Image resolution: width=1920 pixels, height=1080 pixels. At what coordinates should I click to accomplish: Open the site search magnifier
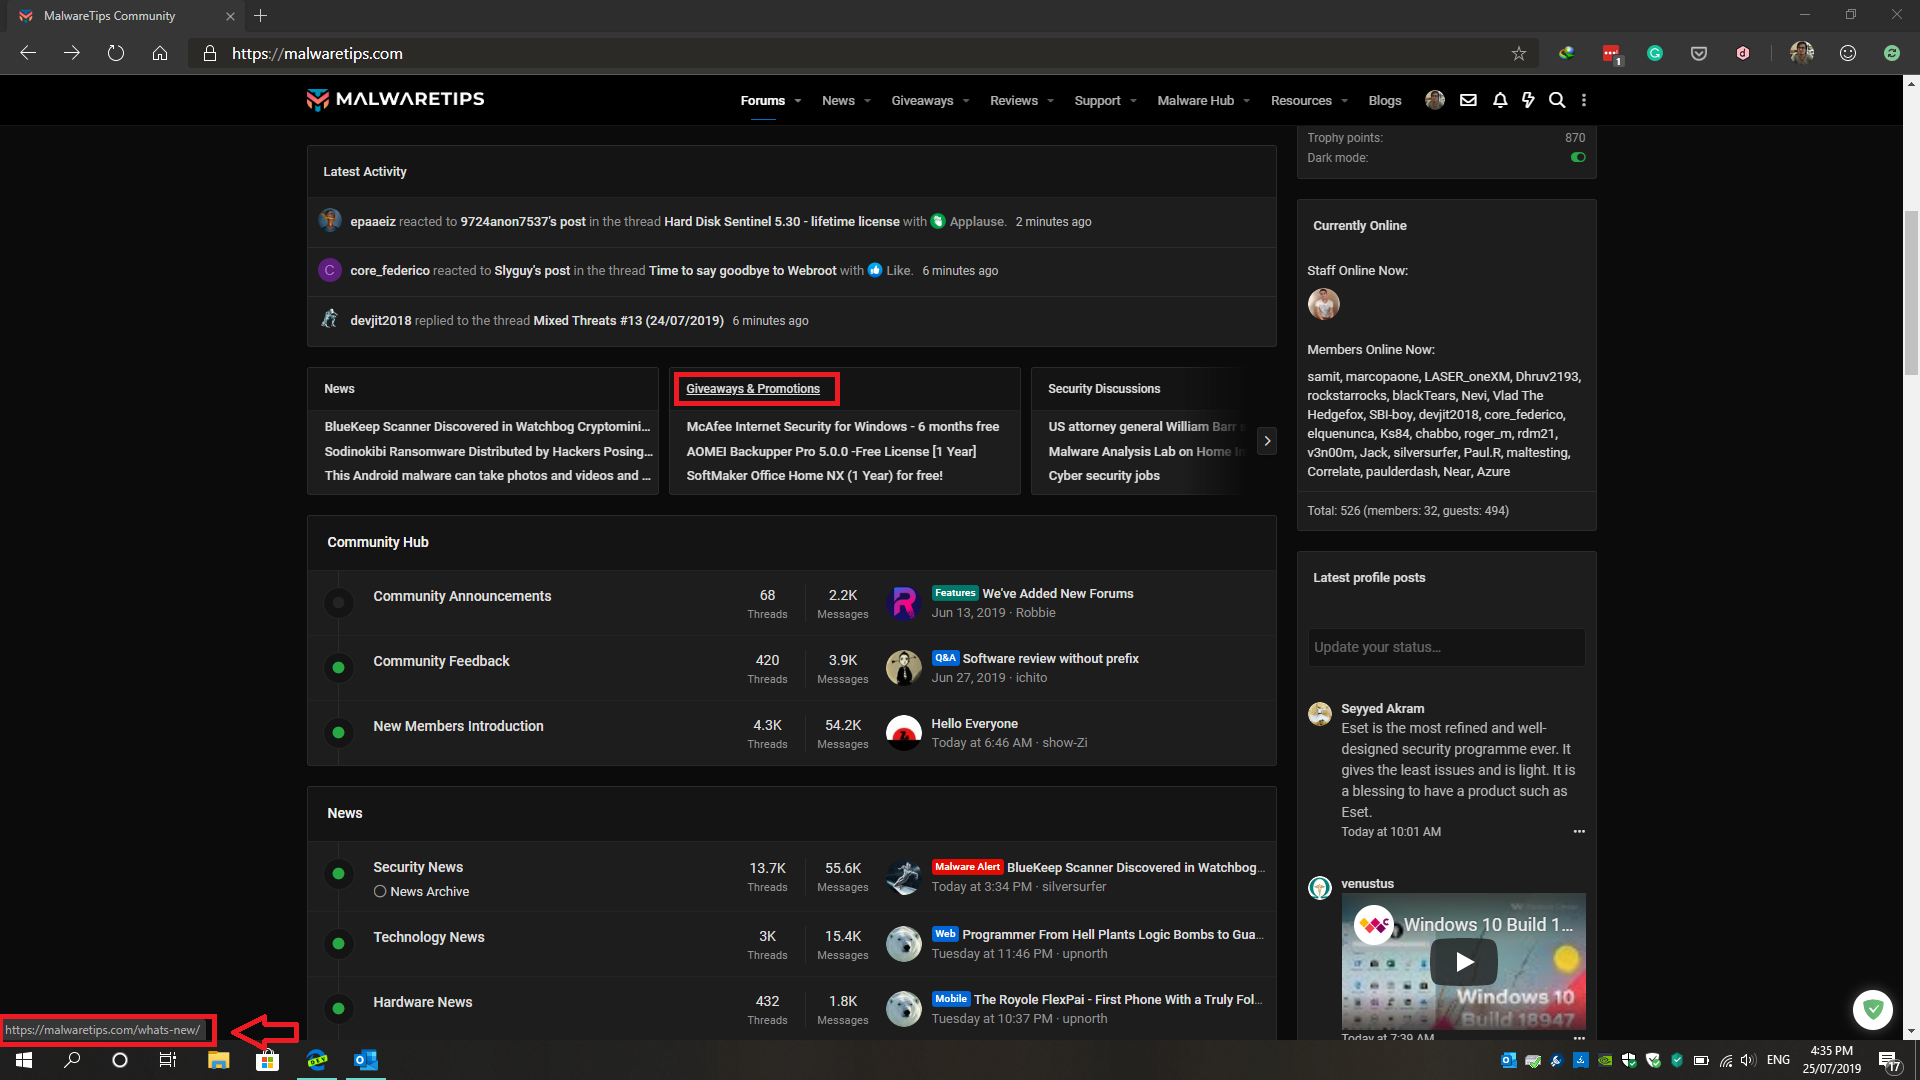click(x=1557, y=100)
